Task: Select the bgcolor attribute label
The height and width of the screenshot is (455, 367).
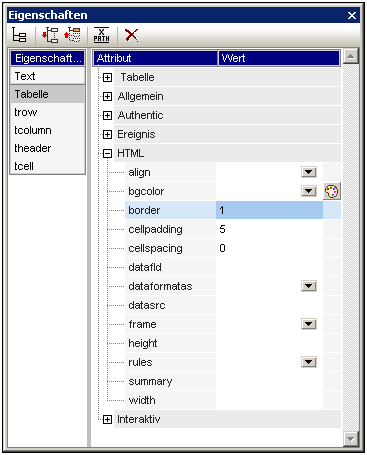Action: click(146, 192)
